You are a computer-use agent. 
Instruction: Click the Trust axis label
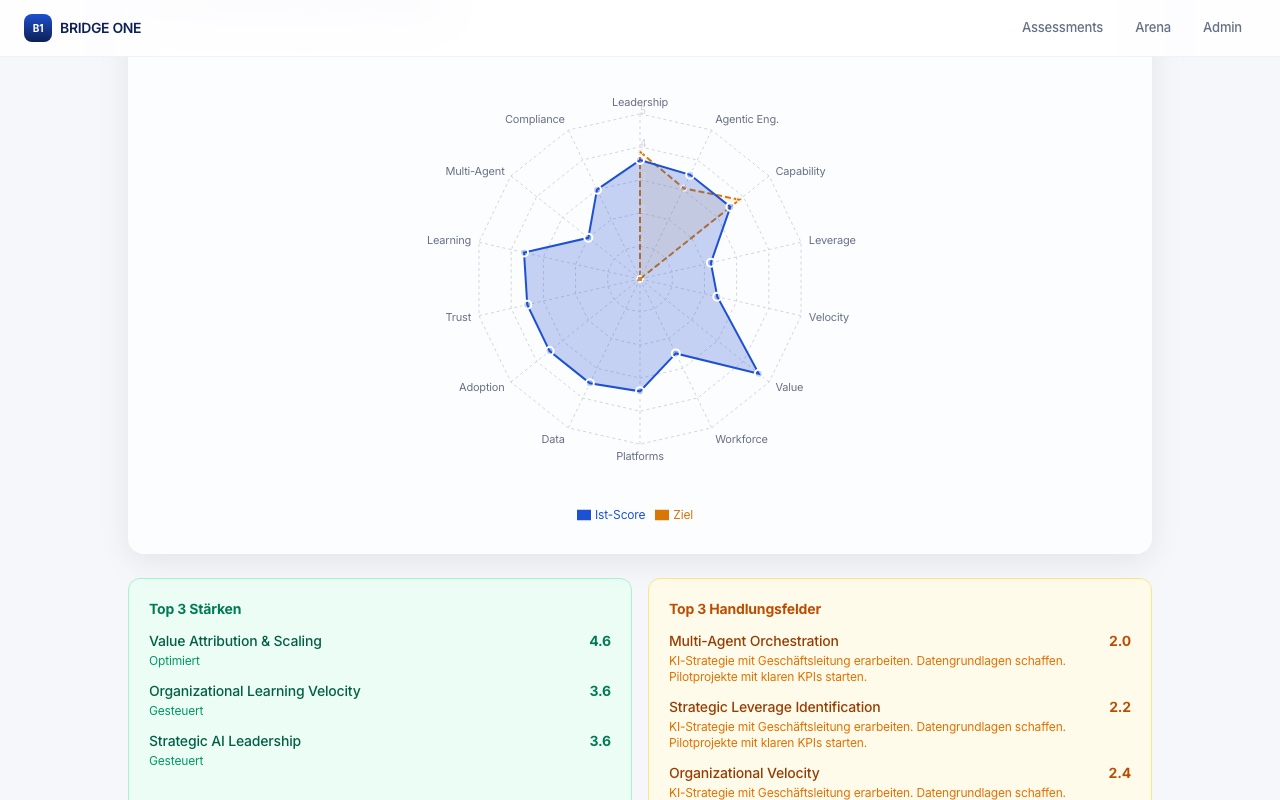pos(458,317)
